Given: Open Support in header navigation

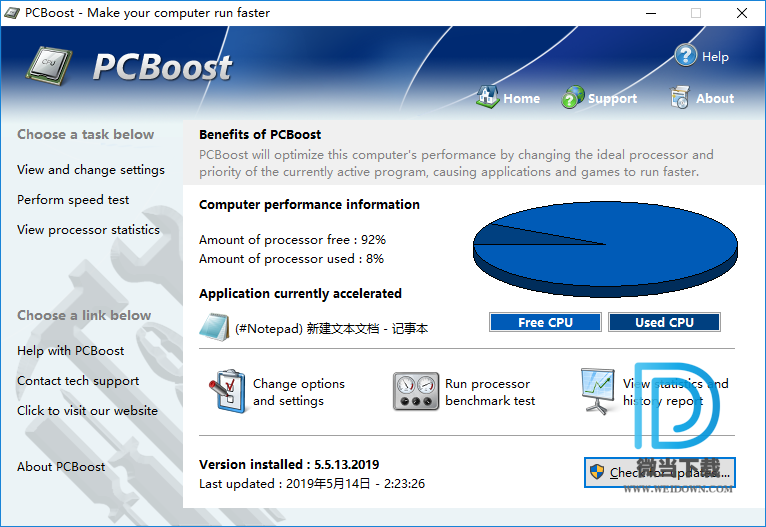Looking at the screenshot, I should (612, 99).
